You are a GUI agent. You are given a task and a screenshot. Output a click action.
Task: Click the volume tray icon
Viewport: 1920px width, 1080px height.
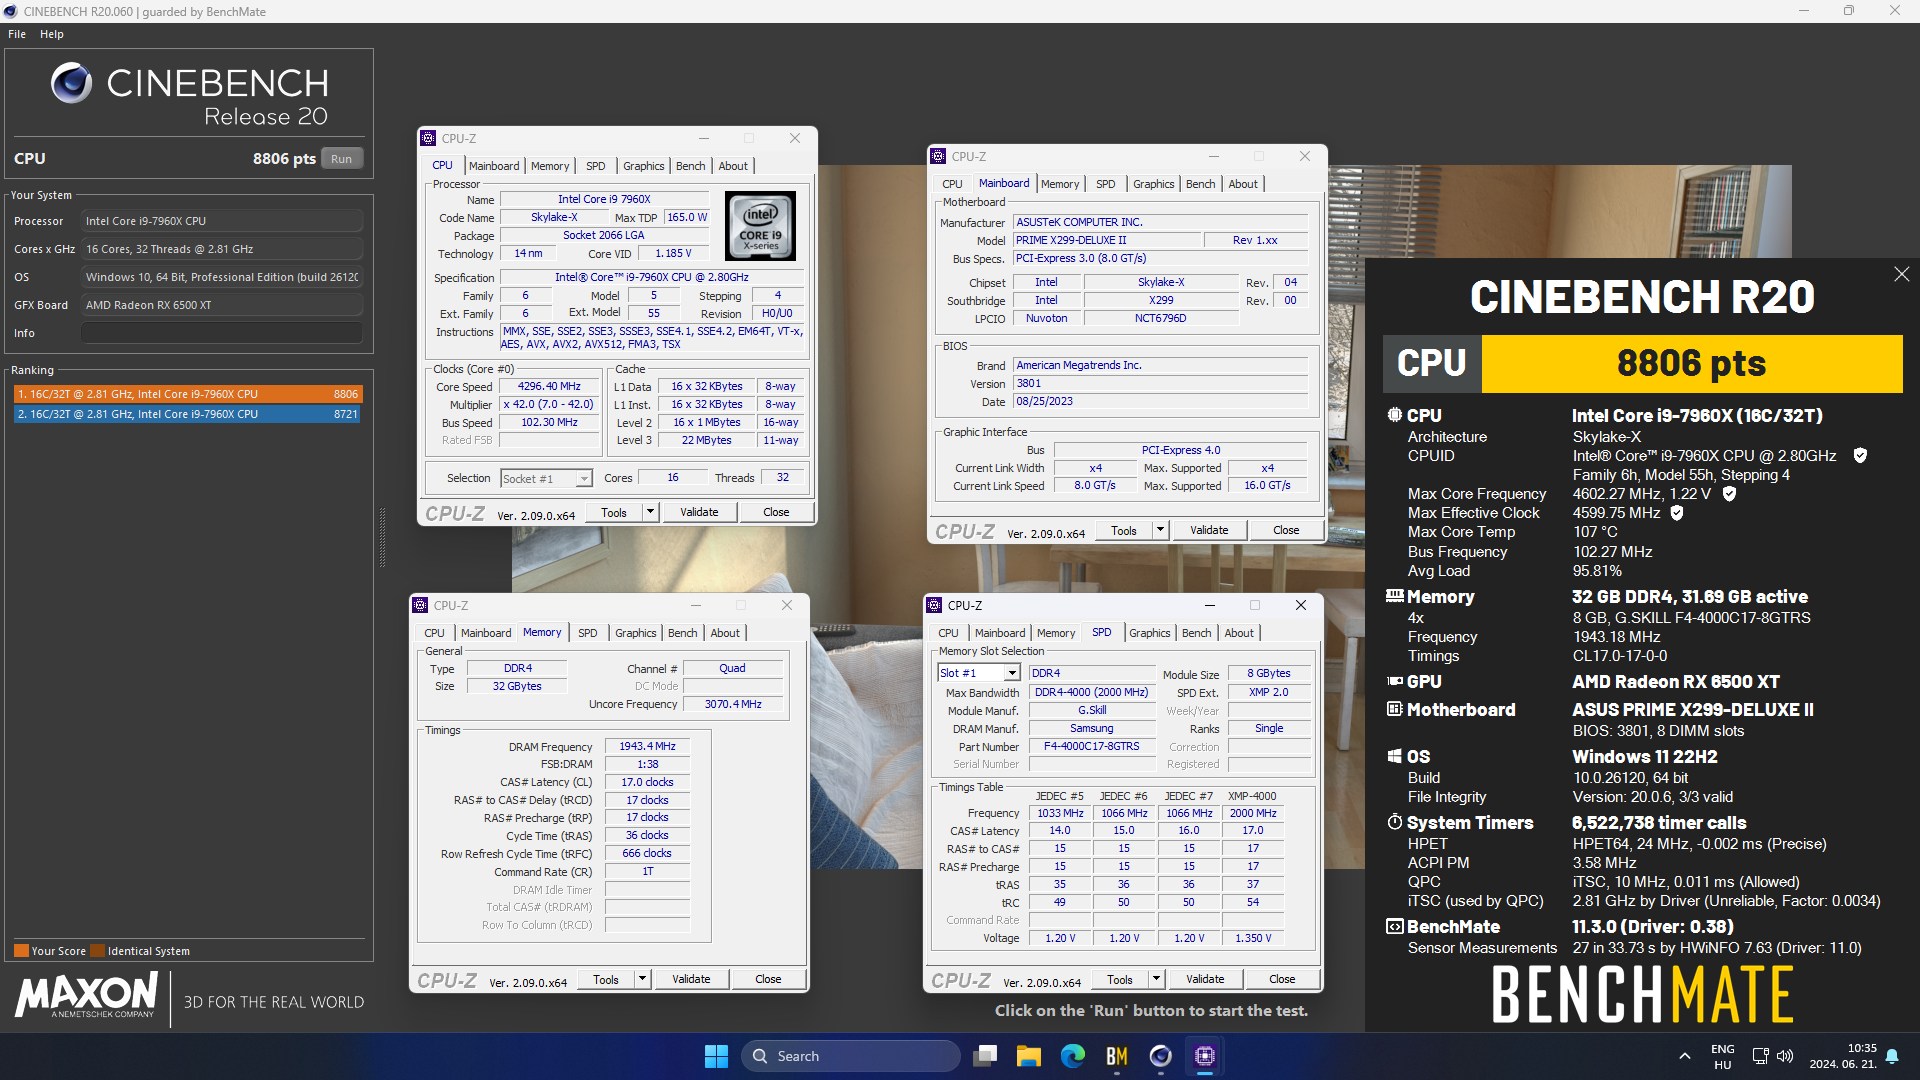tap(1785, 1056)
